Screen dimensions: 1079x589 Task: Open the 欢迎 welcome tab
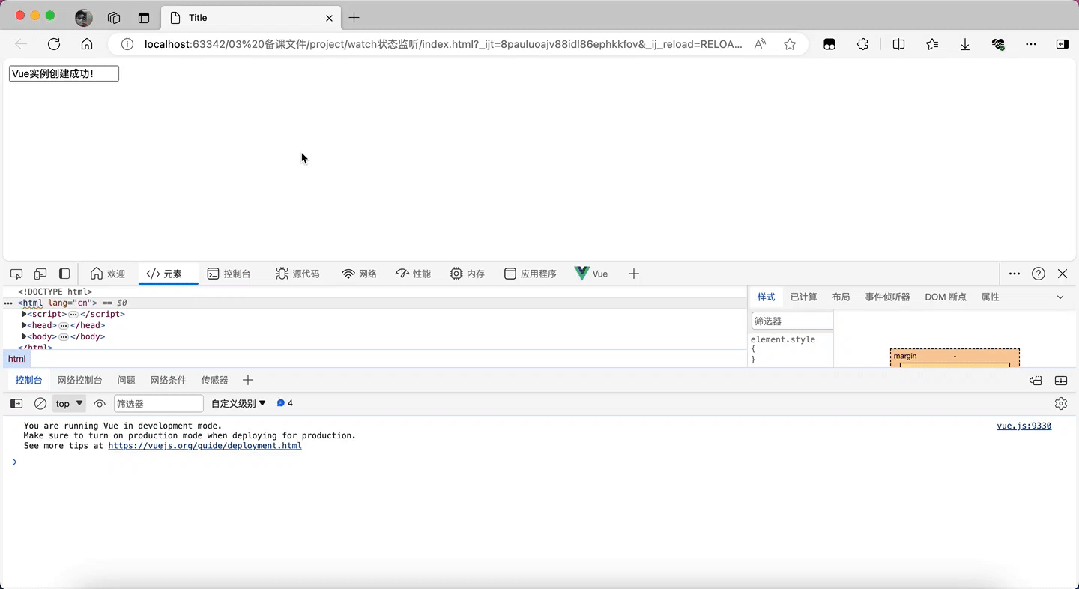coord(108,274)
